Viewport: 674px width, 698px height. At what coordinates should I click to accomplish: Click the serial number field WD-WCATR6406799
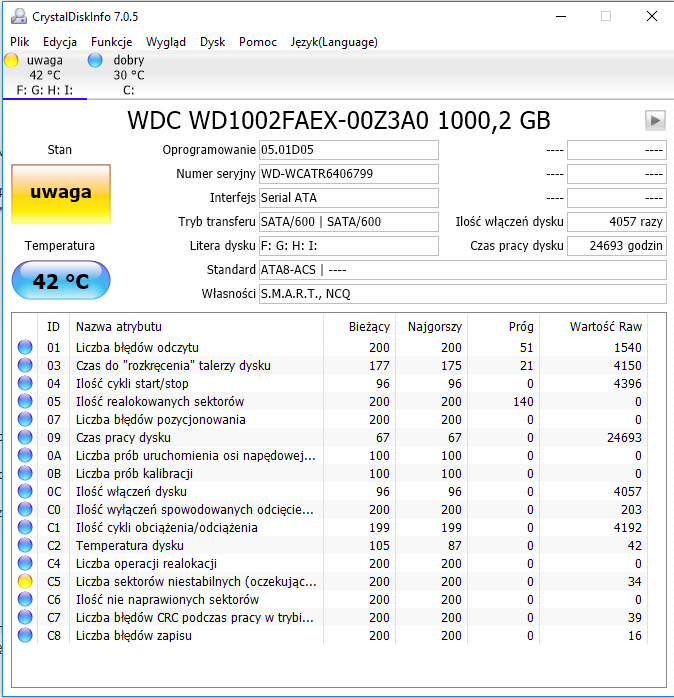(x=349, y=174)
